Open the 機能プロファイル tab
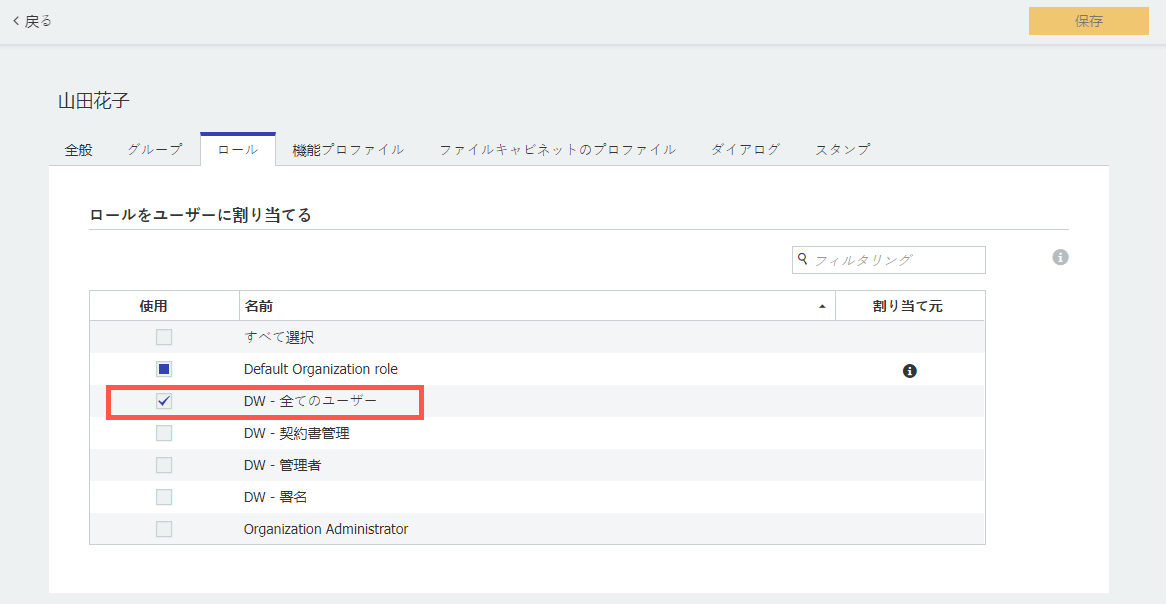 point(348,150)
